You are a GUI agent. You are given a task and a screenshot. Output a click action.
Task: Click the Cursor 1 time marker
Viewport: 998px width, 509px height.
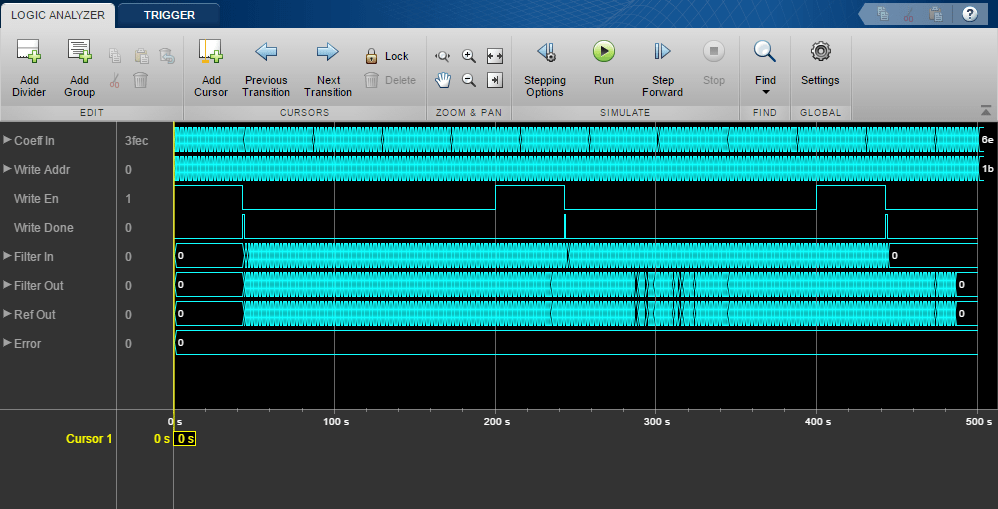tap(185, 439)
